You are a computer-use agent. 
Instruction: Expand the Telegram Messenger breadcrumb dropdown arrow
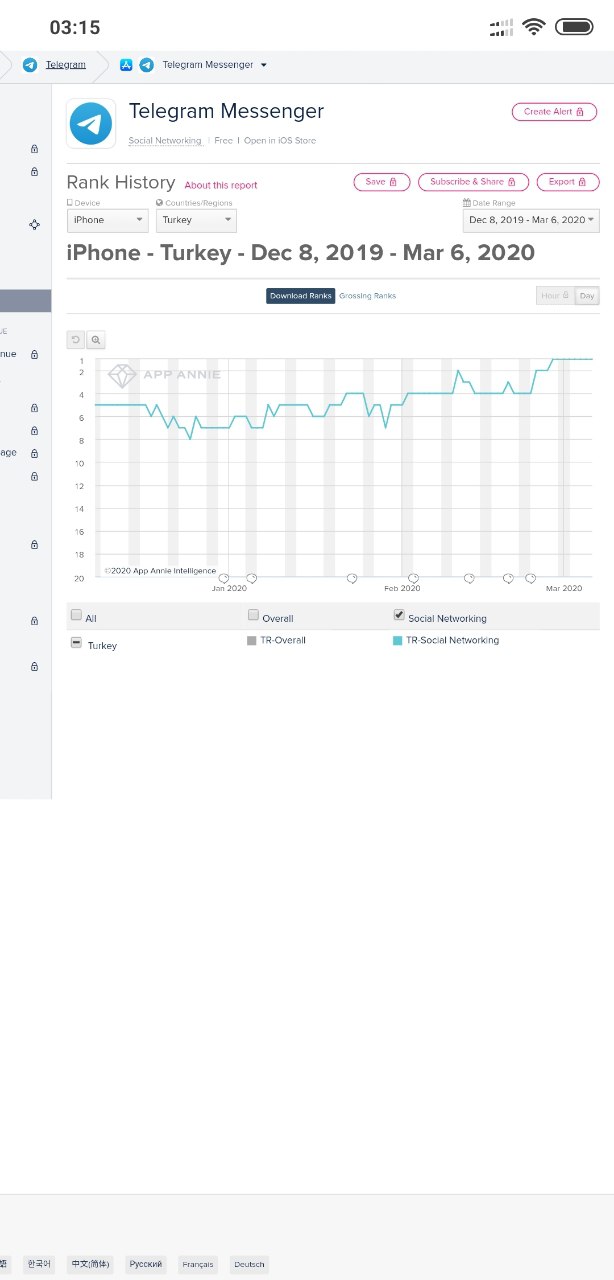[264, 65]
